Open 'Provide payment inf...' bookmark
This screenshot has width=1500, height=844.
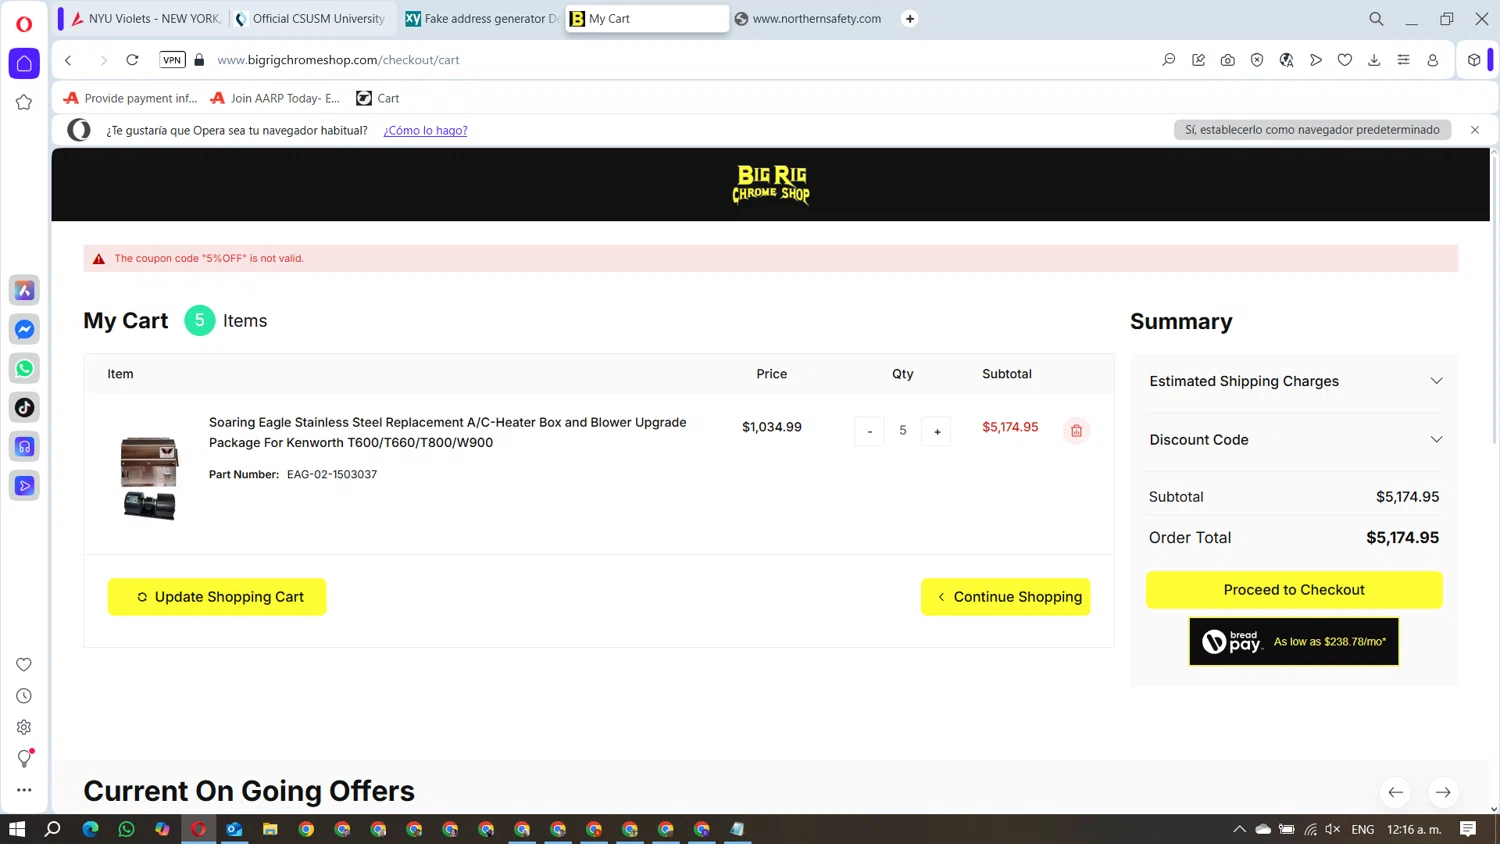tap(130, 98)
